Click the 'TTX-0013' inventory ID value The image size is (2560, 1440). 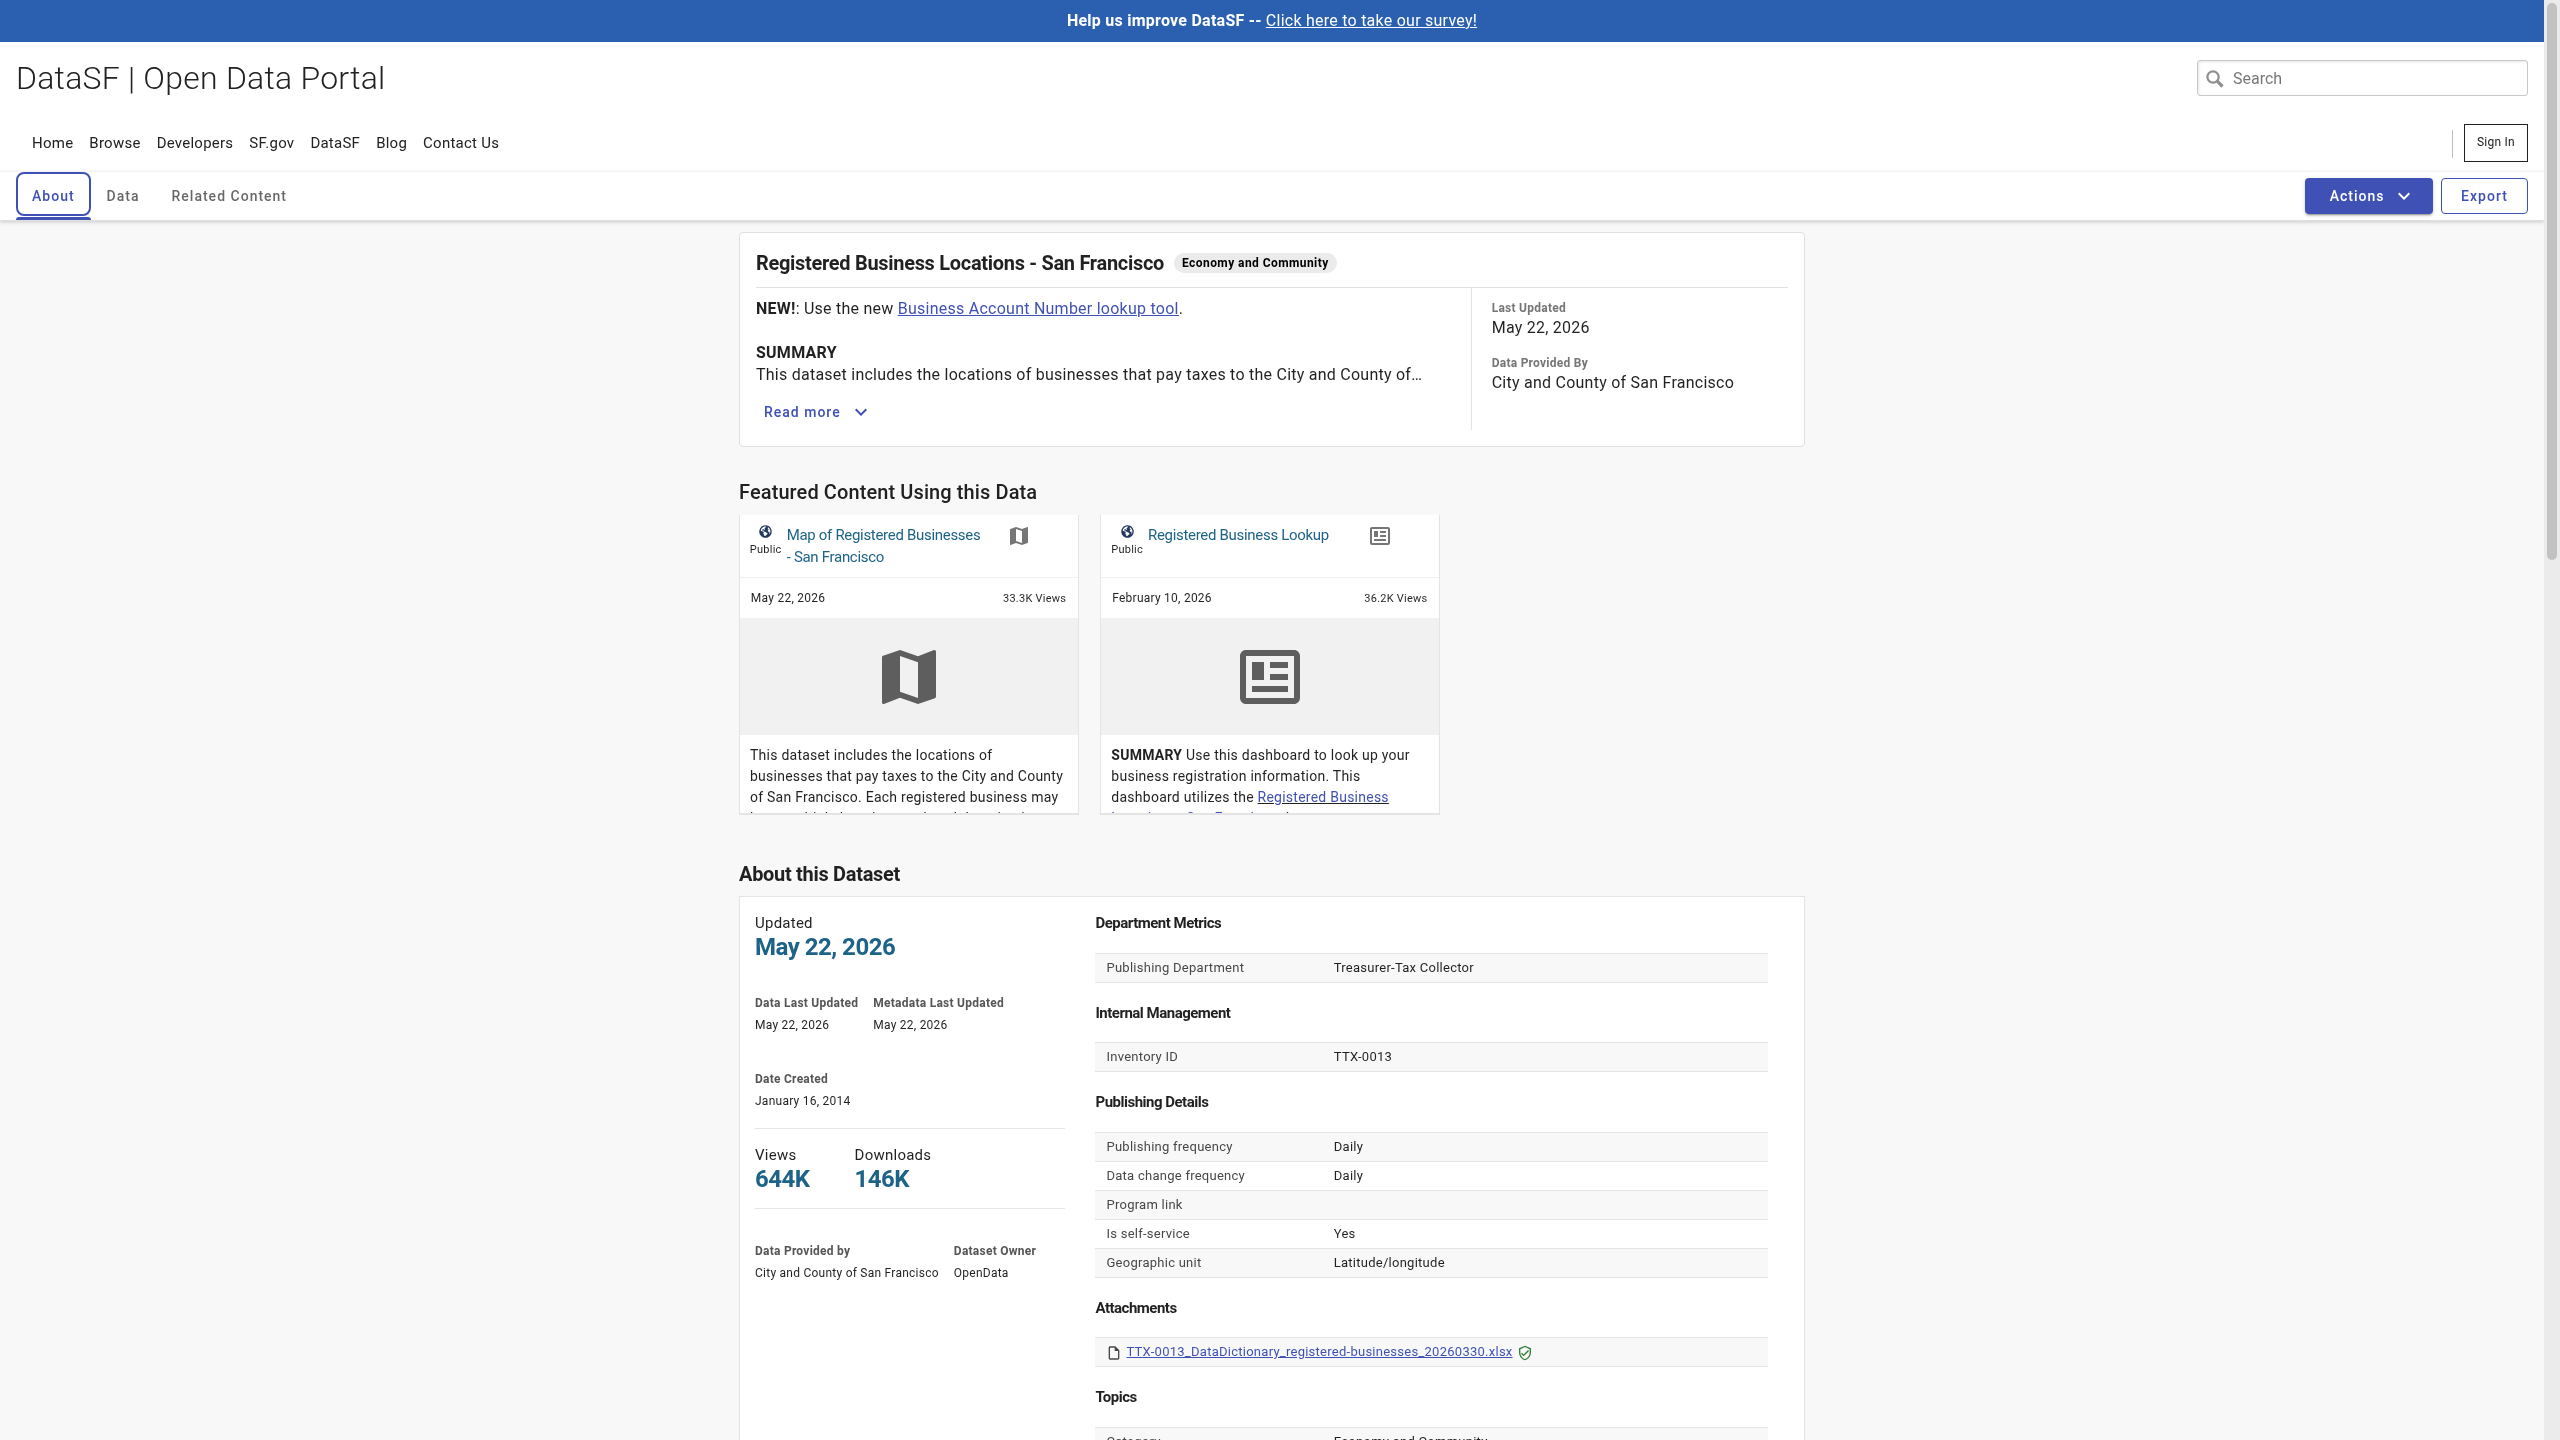(1362, 1057)
